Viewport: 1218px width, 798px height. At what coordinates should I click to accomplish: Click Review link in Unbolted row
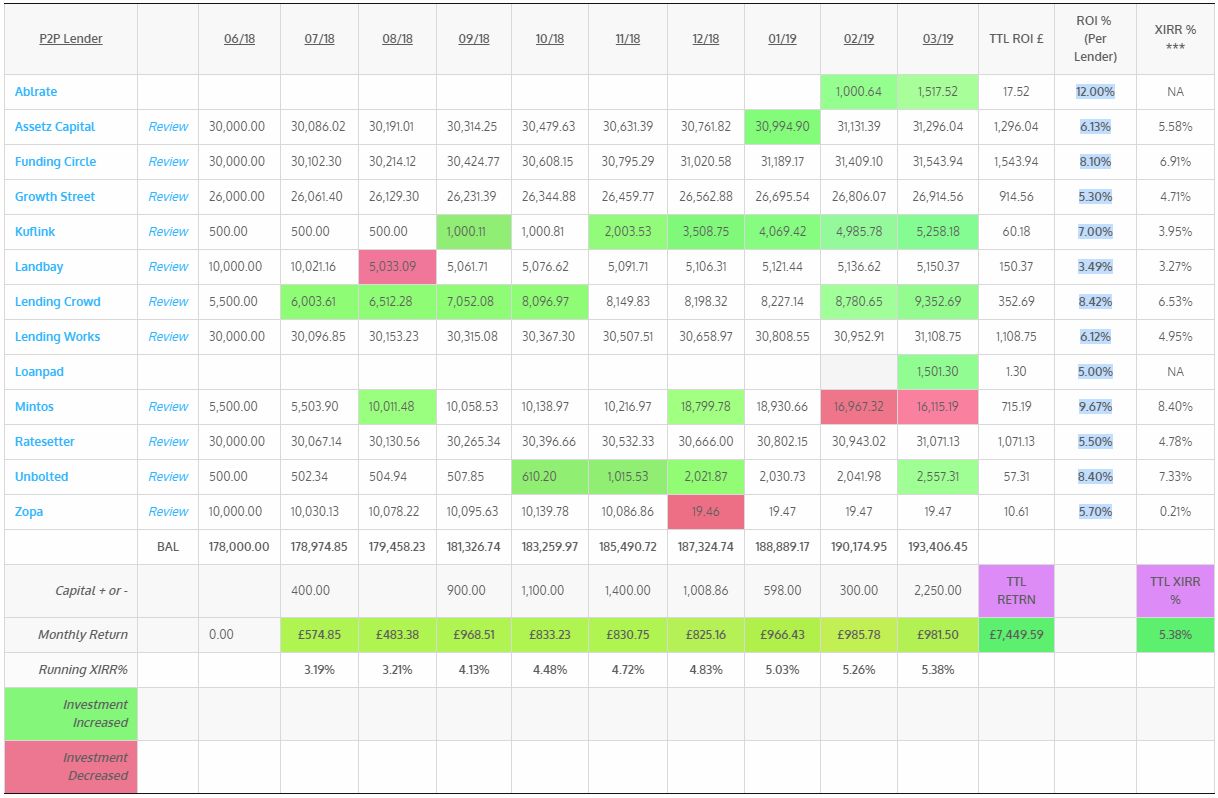pyautogui.click(x=168, y=477)
